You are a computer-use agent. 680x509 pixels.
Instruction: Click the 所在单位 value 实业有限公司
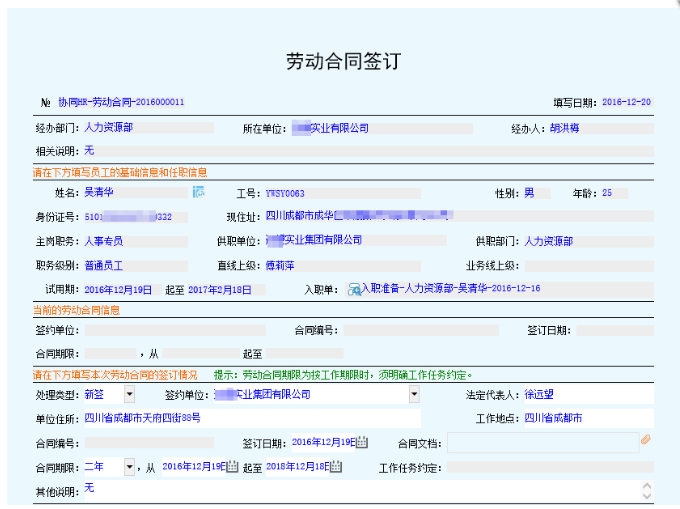tap(340, 128)
